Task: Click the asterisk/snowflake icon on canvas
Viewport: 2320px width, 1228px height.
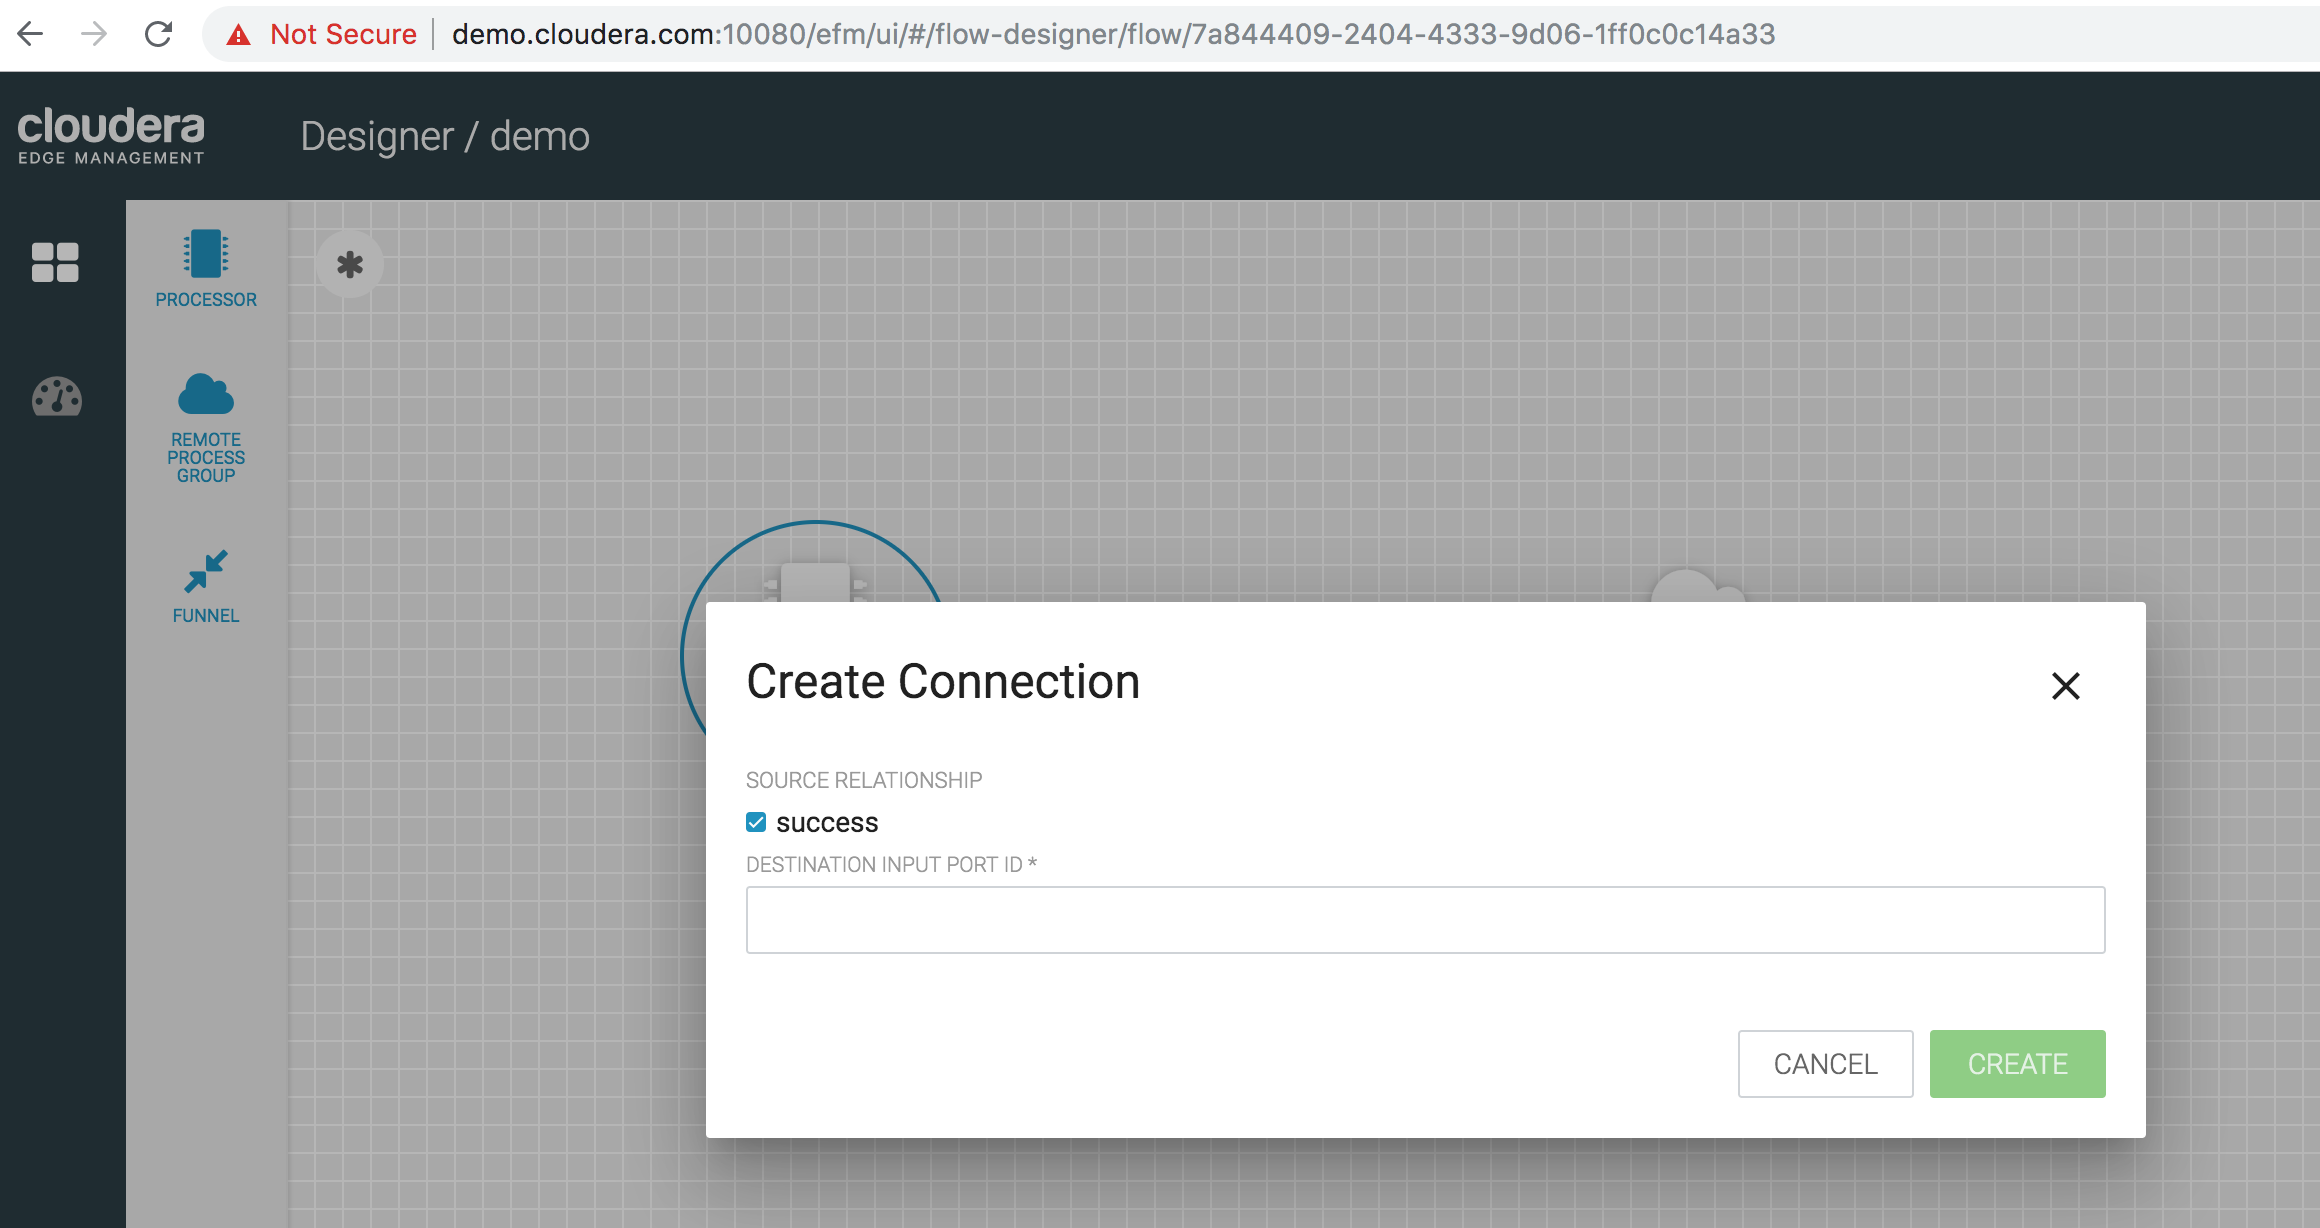Action: (350, 264)
